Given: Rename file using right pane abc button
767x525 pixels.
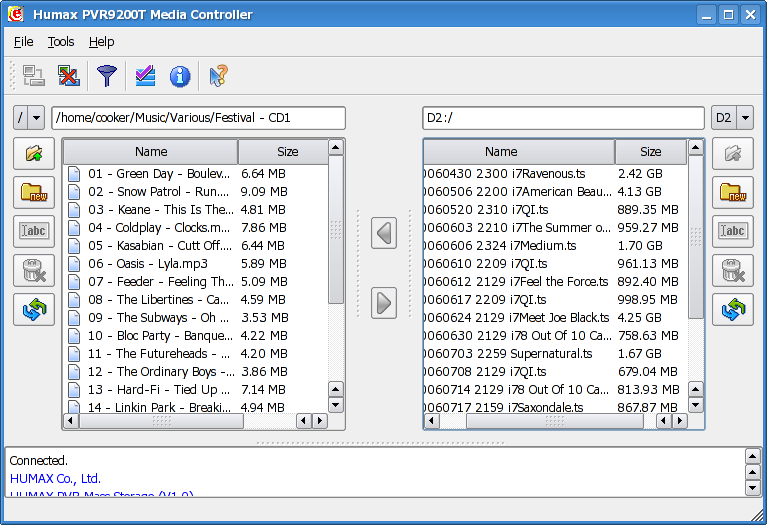Looking at the screenshot, I should [733, 231].
